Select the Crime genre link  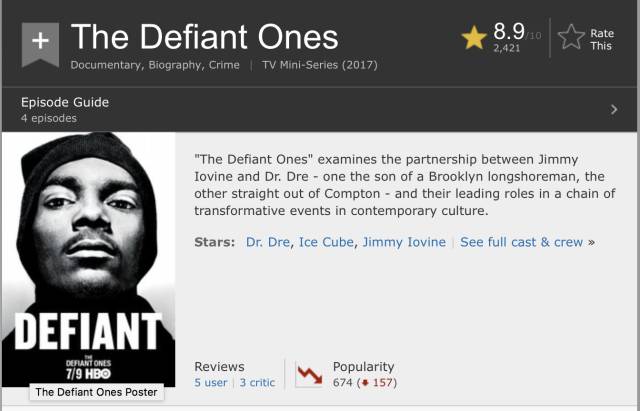[224, 65]
